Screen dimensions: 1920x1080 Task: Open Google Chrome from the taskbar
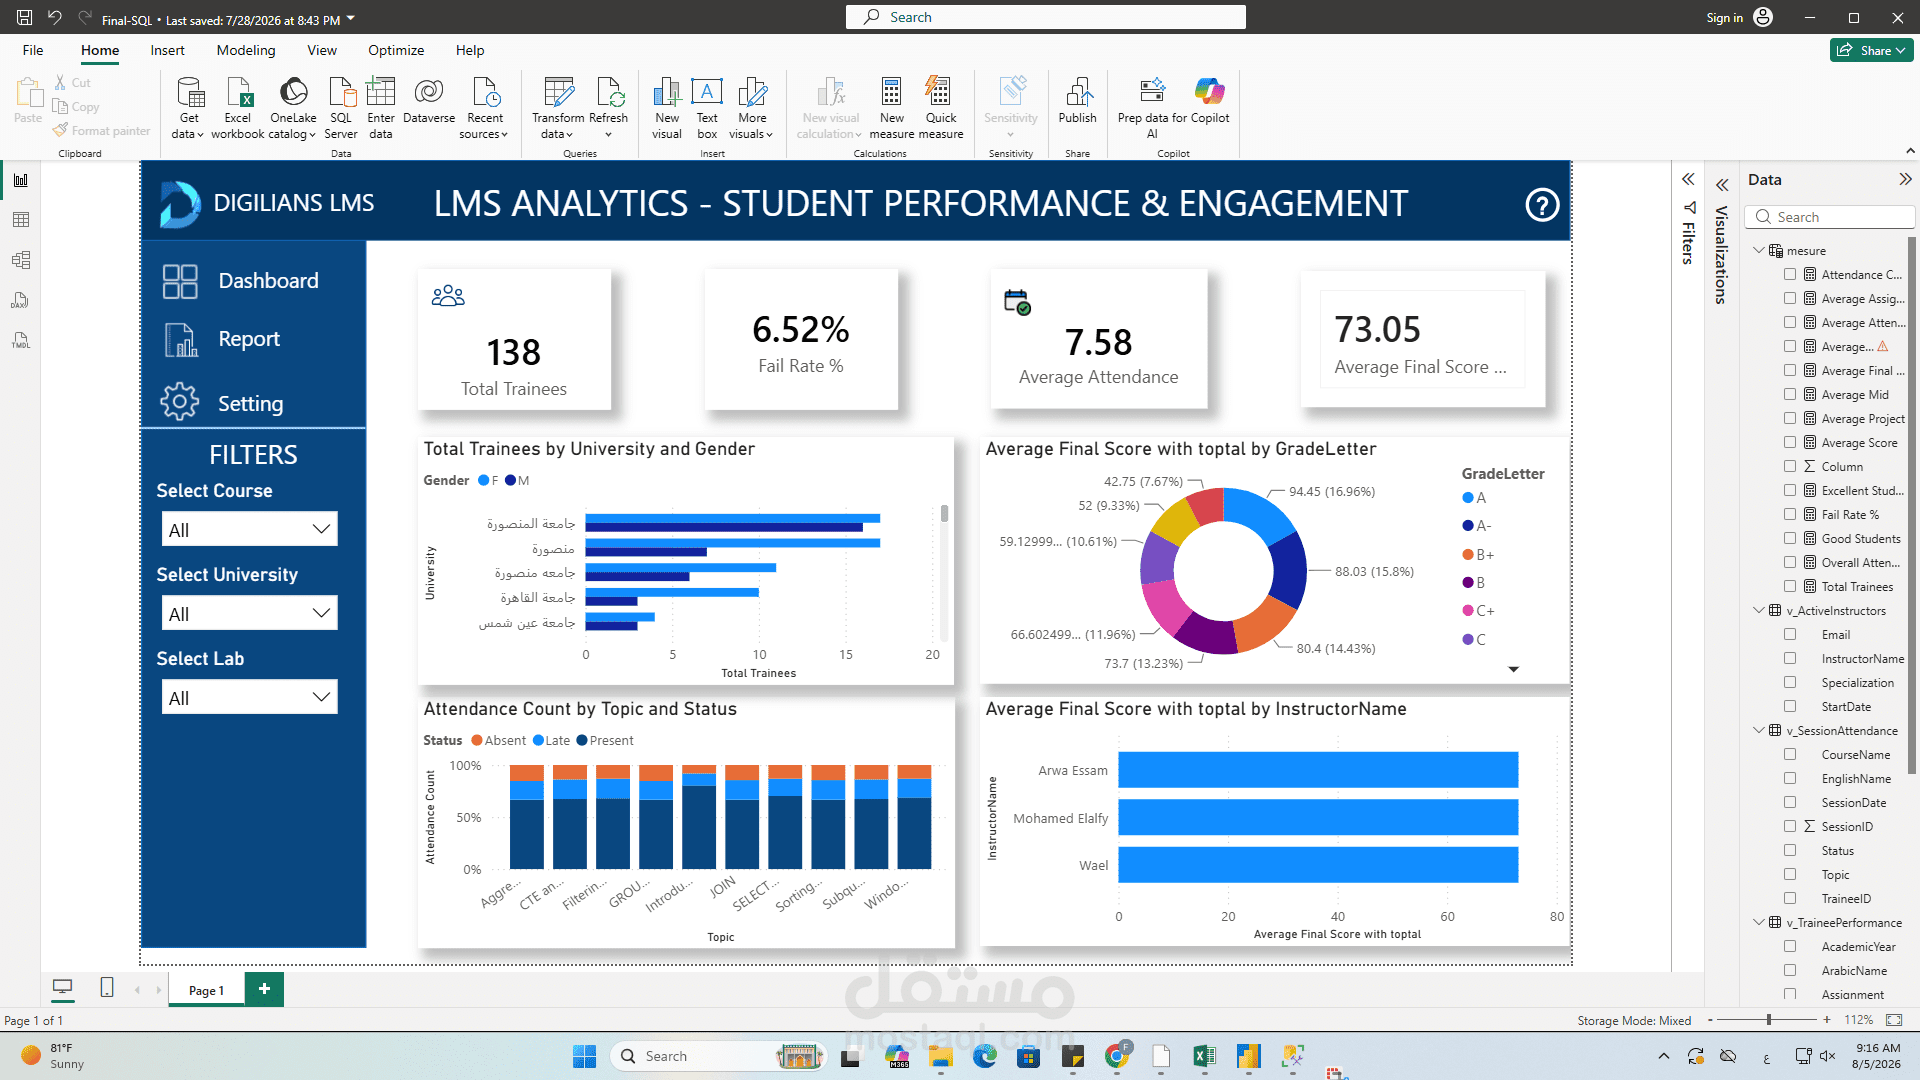[x=1118, y=1055]
